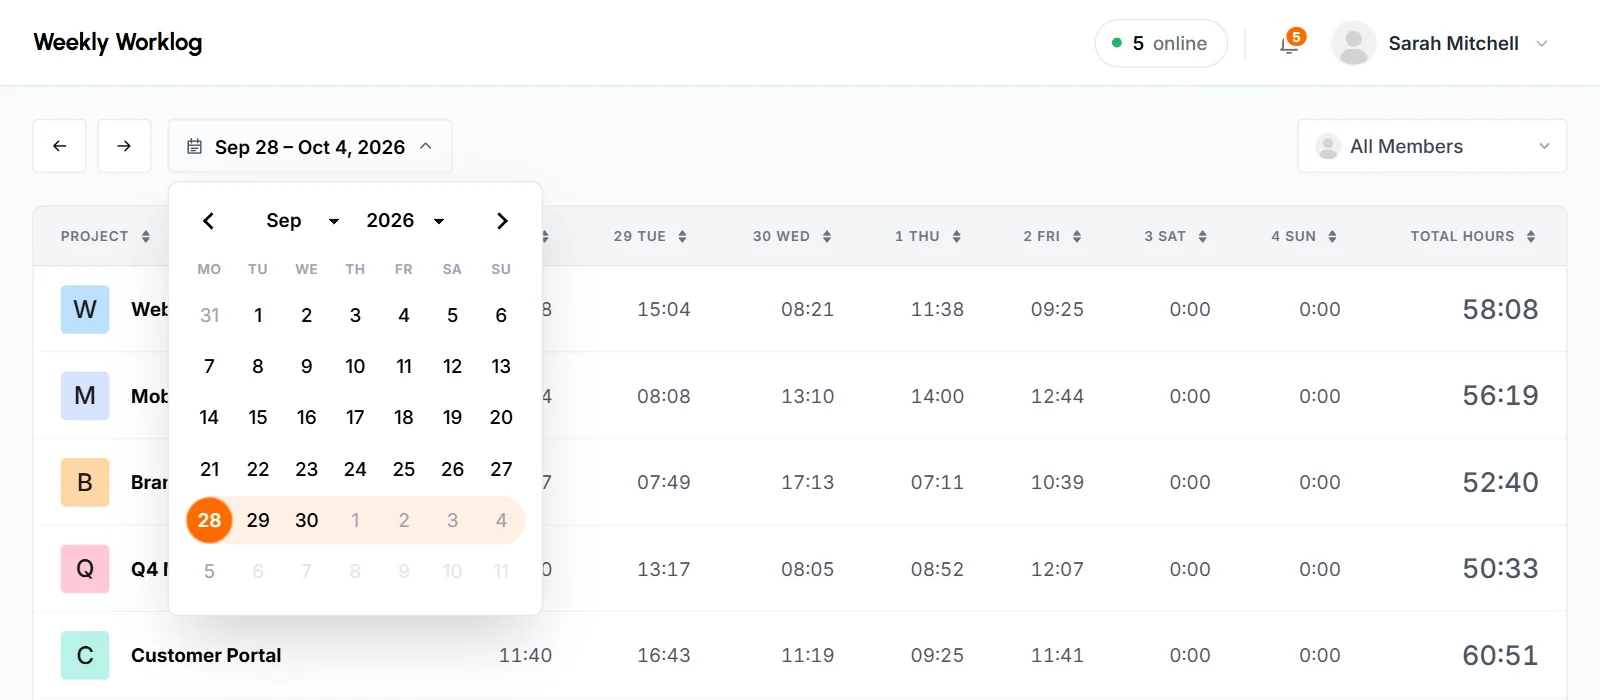Sort by the 30 WED column
1600x700 pixels.
point(792,237)
